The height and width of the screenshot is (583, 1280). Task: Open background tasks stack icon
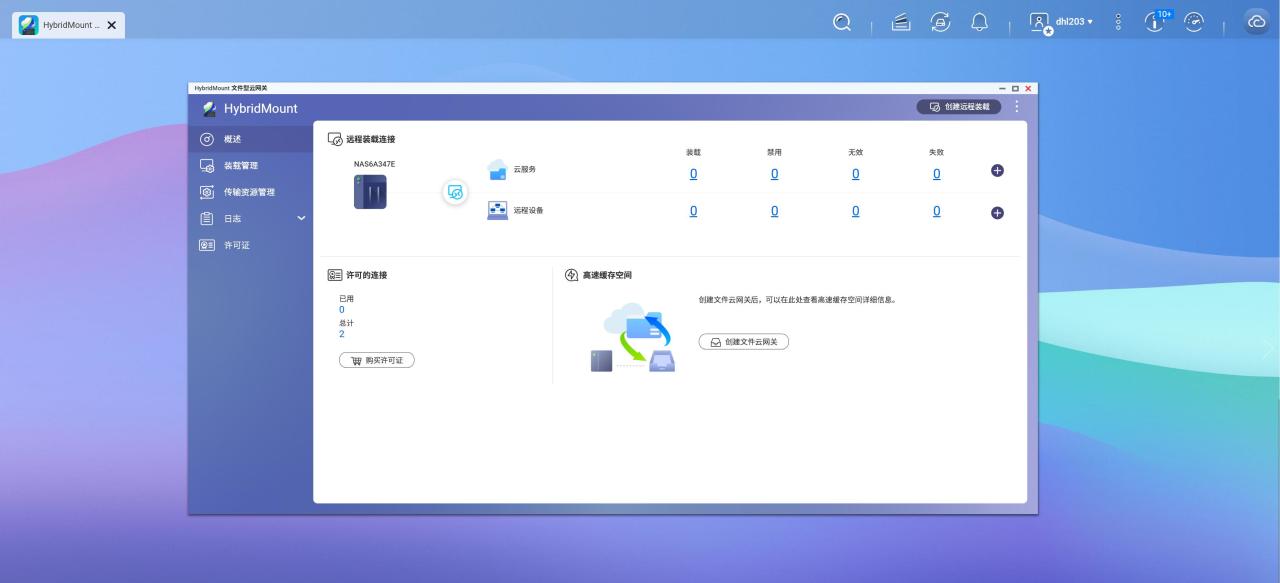[901, 21]
